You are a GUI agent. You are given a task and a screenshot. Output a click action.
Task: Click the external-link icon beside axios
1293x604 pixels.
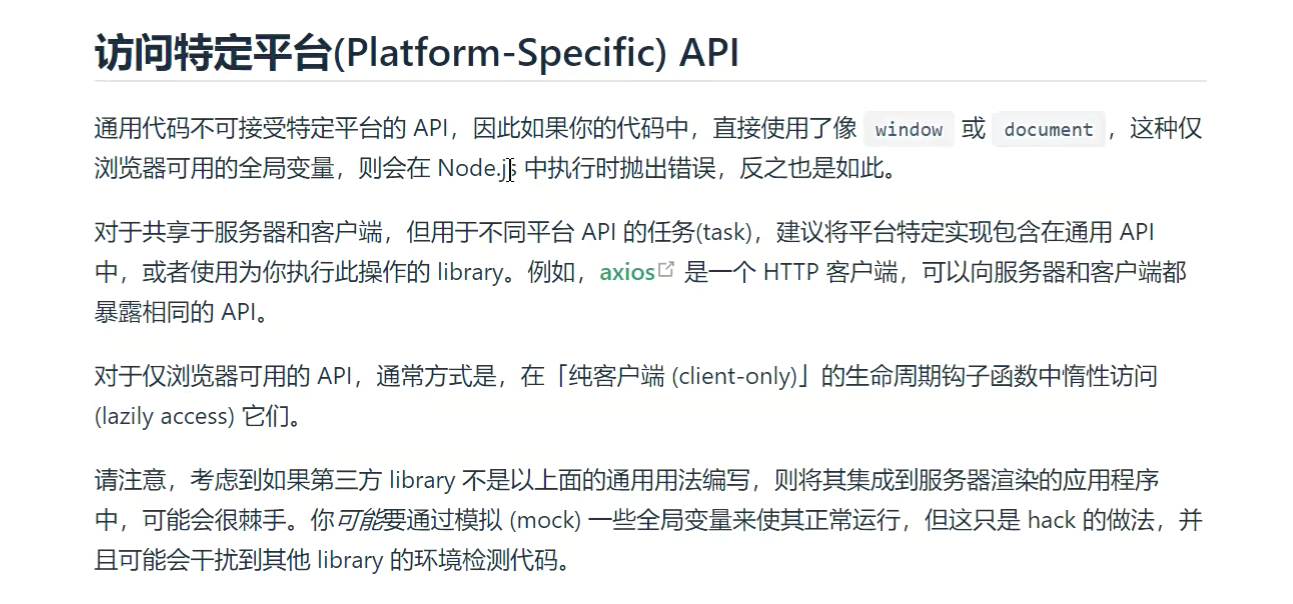click(667, 271)
